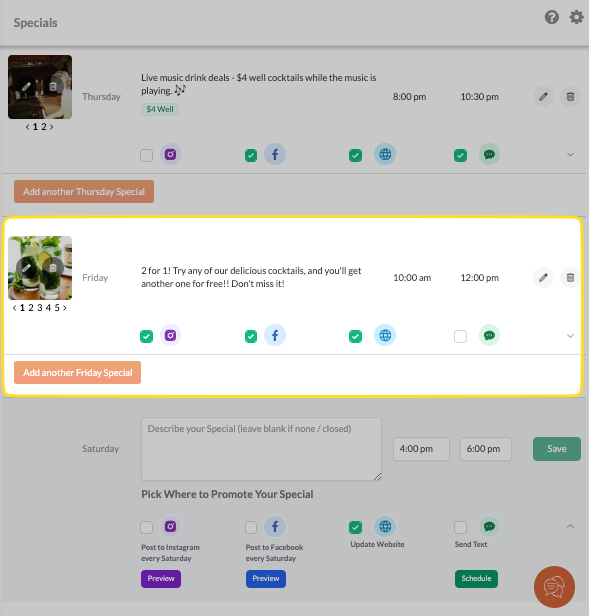Image resolution: width=589 pixels, height=616 pixels.
Task: Open the help question mark icon
Action: tap(552, 17)
